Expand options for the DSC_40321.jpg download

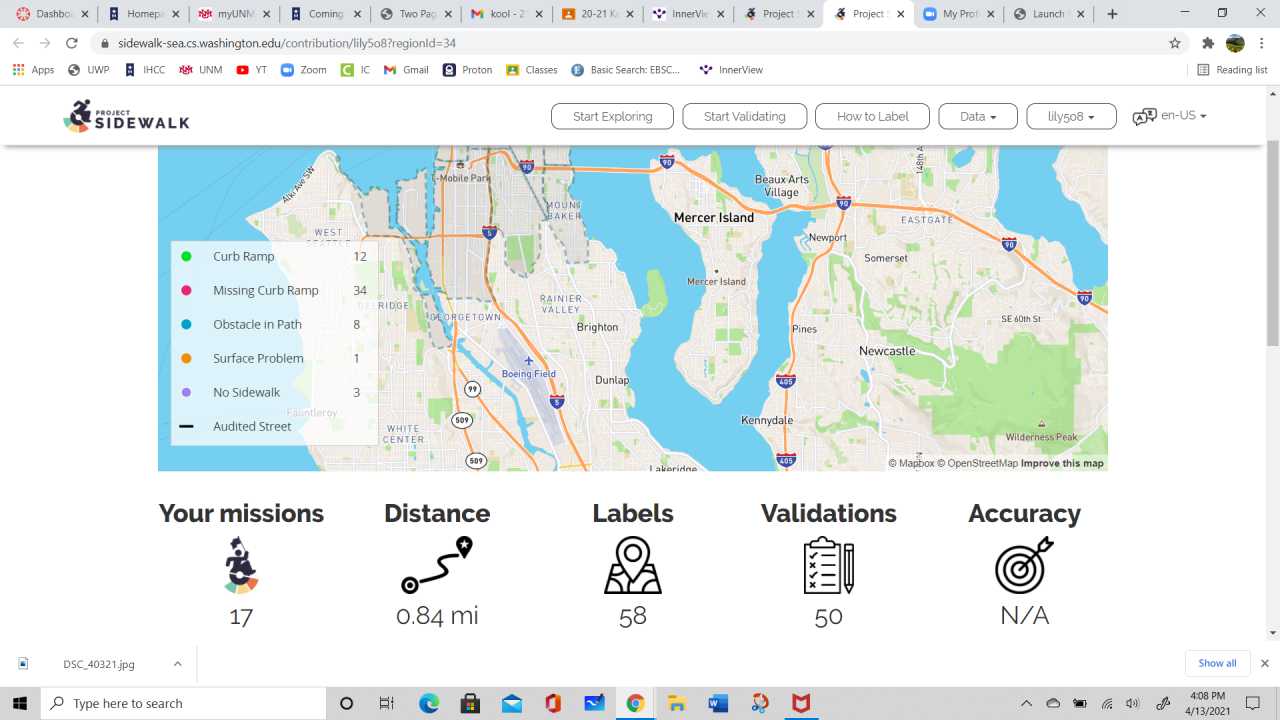tap(177, 663)
